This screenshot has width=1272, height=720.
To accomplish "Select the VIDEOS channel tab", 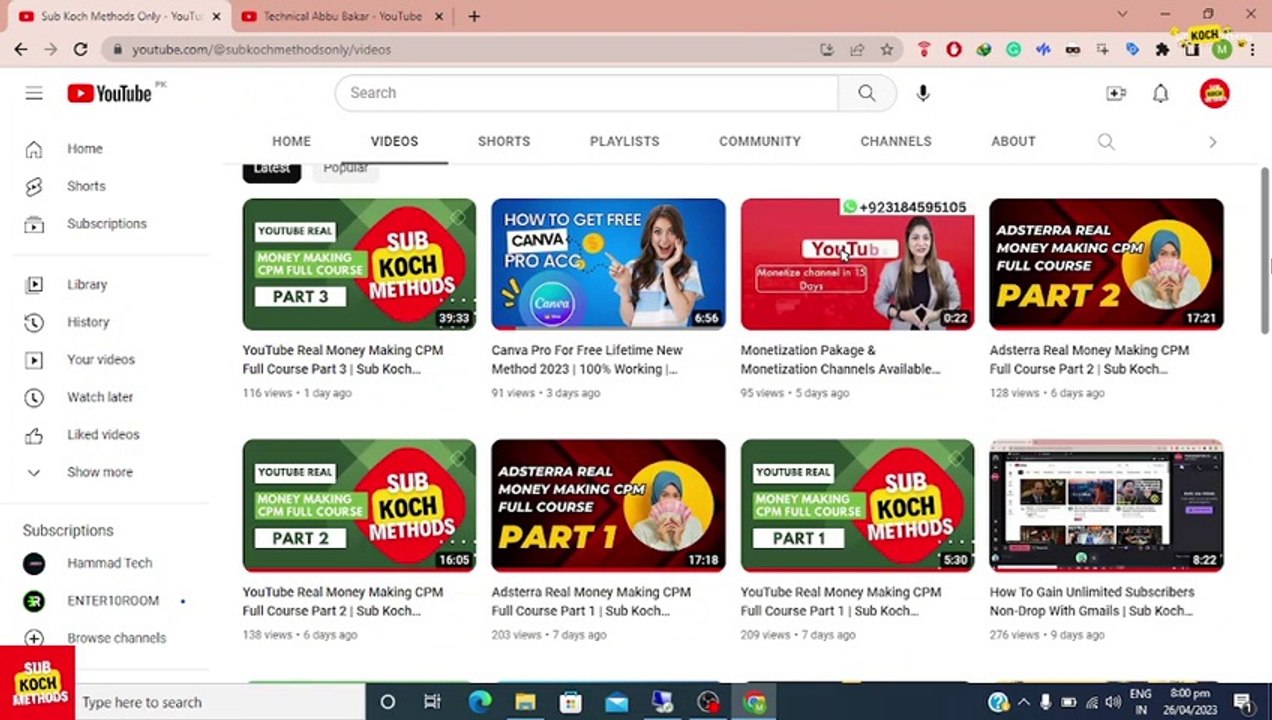I will pos(394,141).
